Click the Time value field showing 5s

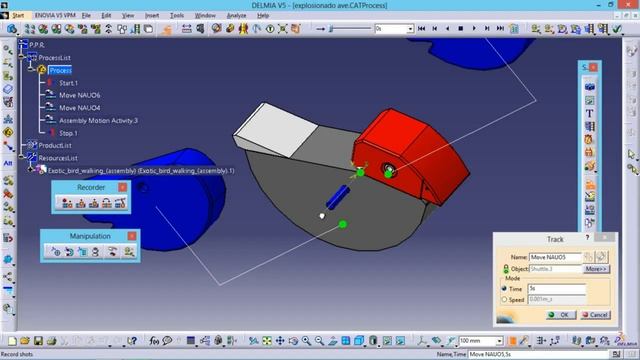(x=557, y=289)
